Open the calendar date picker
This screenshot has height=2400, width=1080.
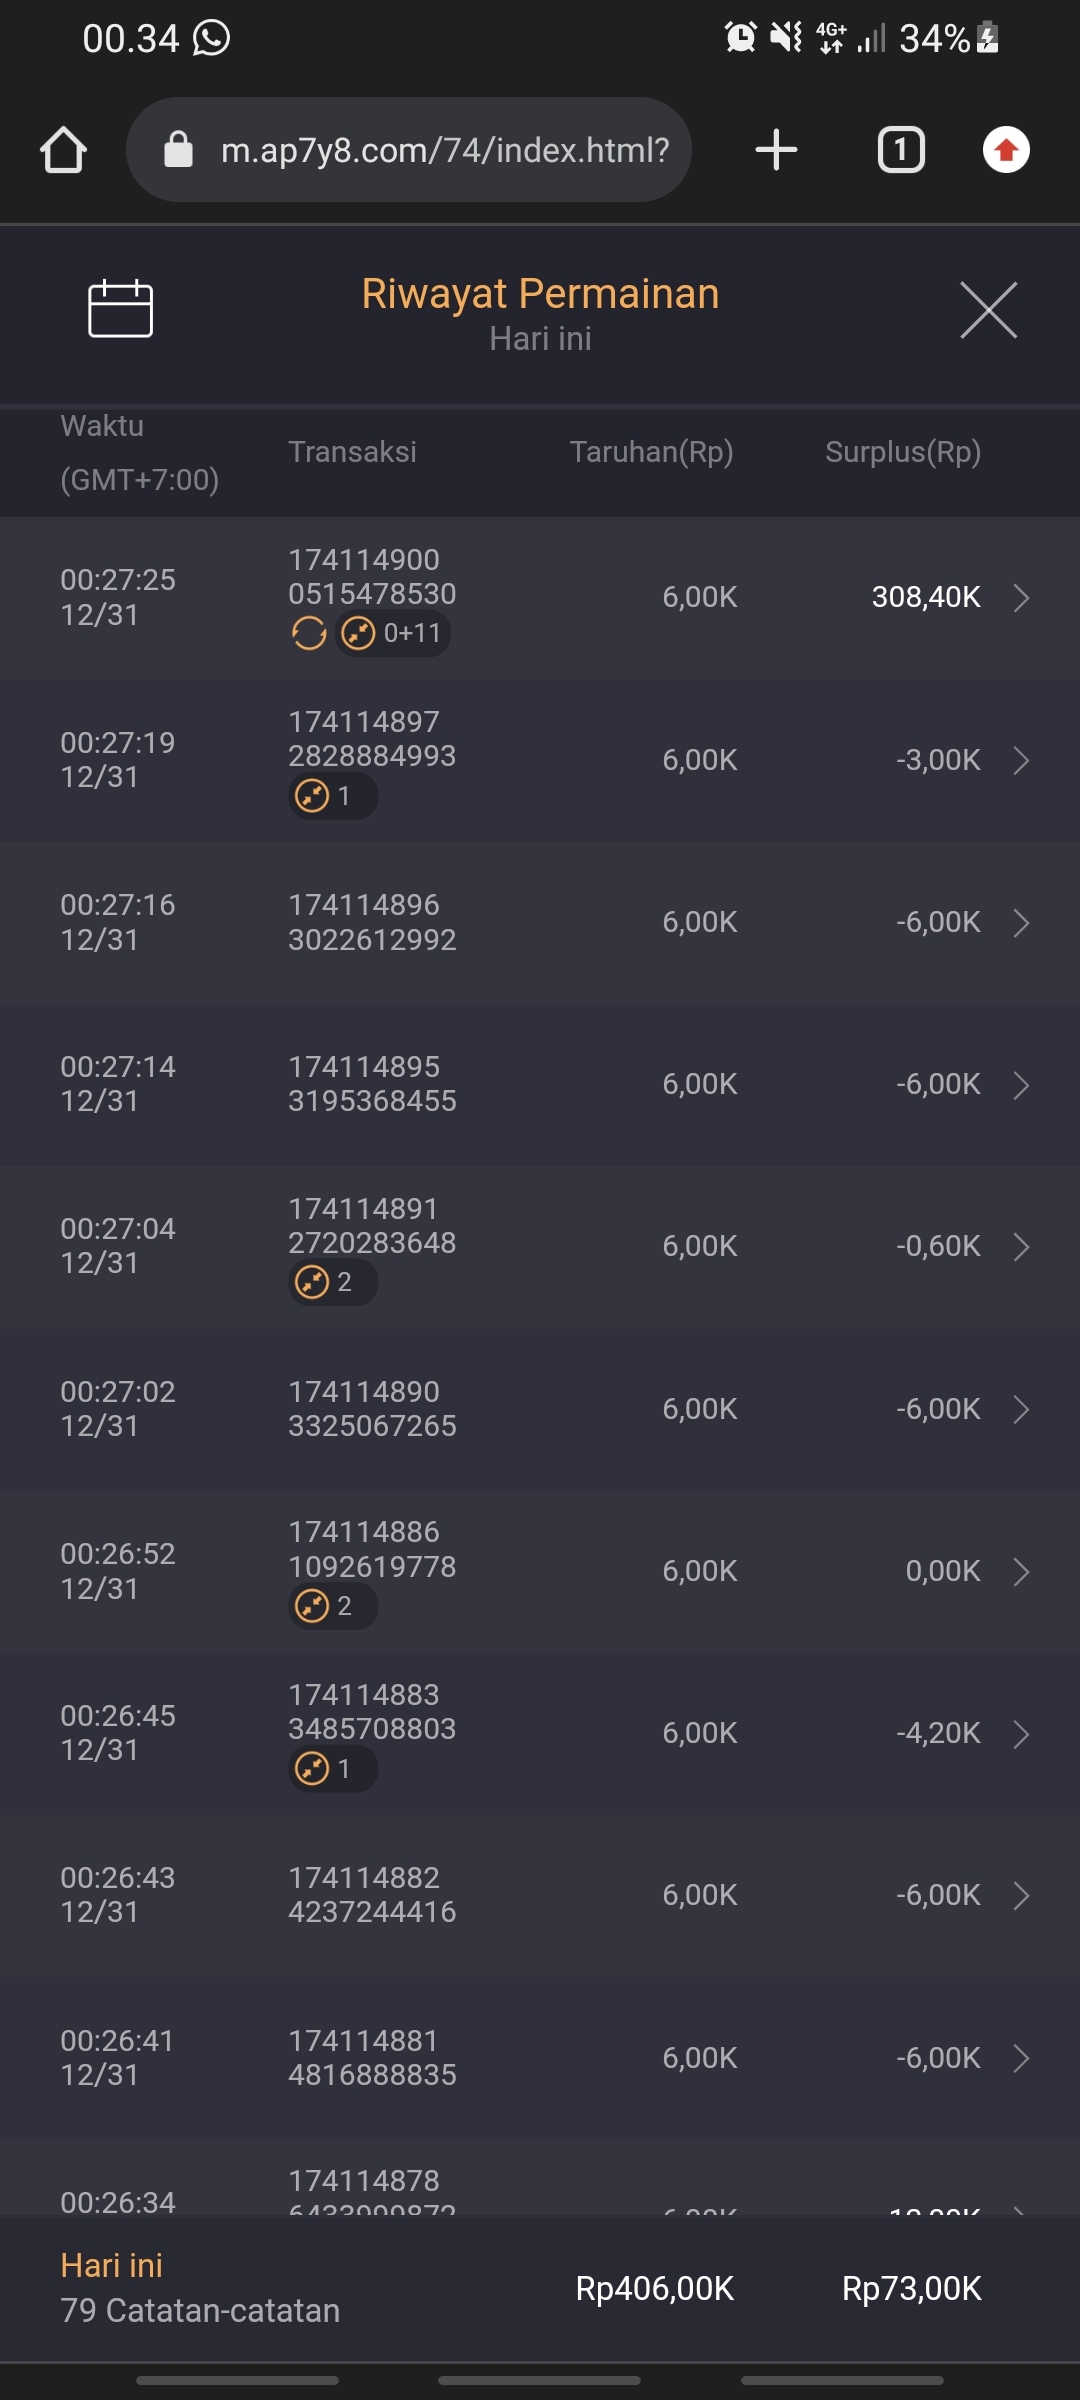[120, 309]
